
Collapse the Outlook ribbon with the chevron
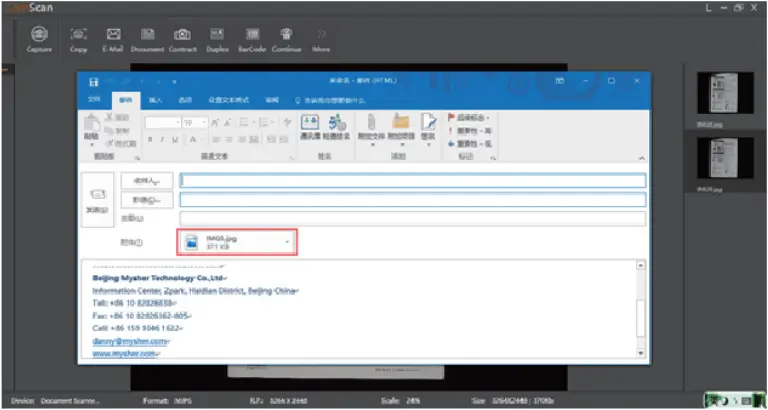[641, 158]
